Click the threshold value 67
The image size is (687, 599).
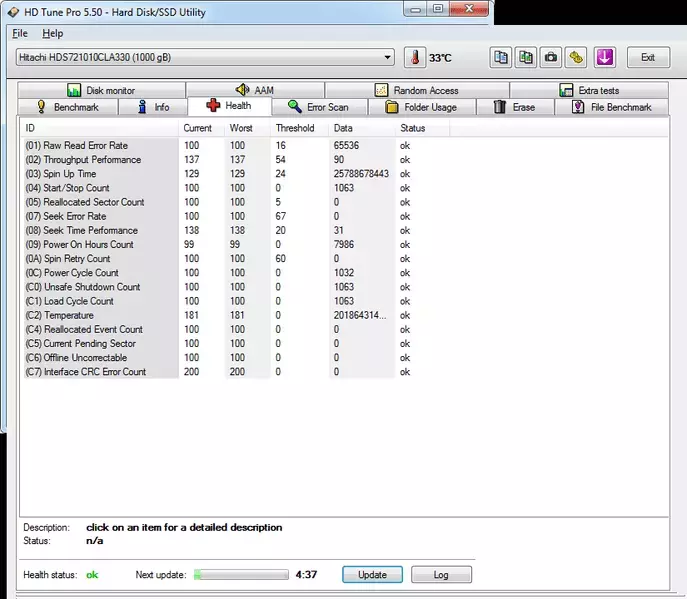(x=280, y=216)
